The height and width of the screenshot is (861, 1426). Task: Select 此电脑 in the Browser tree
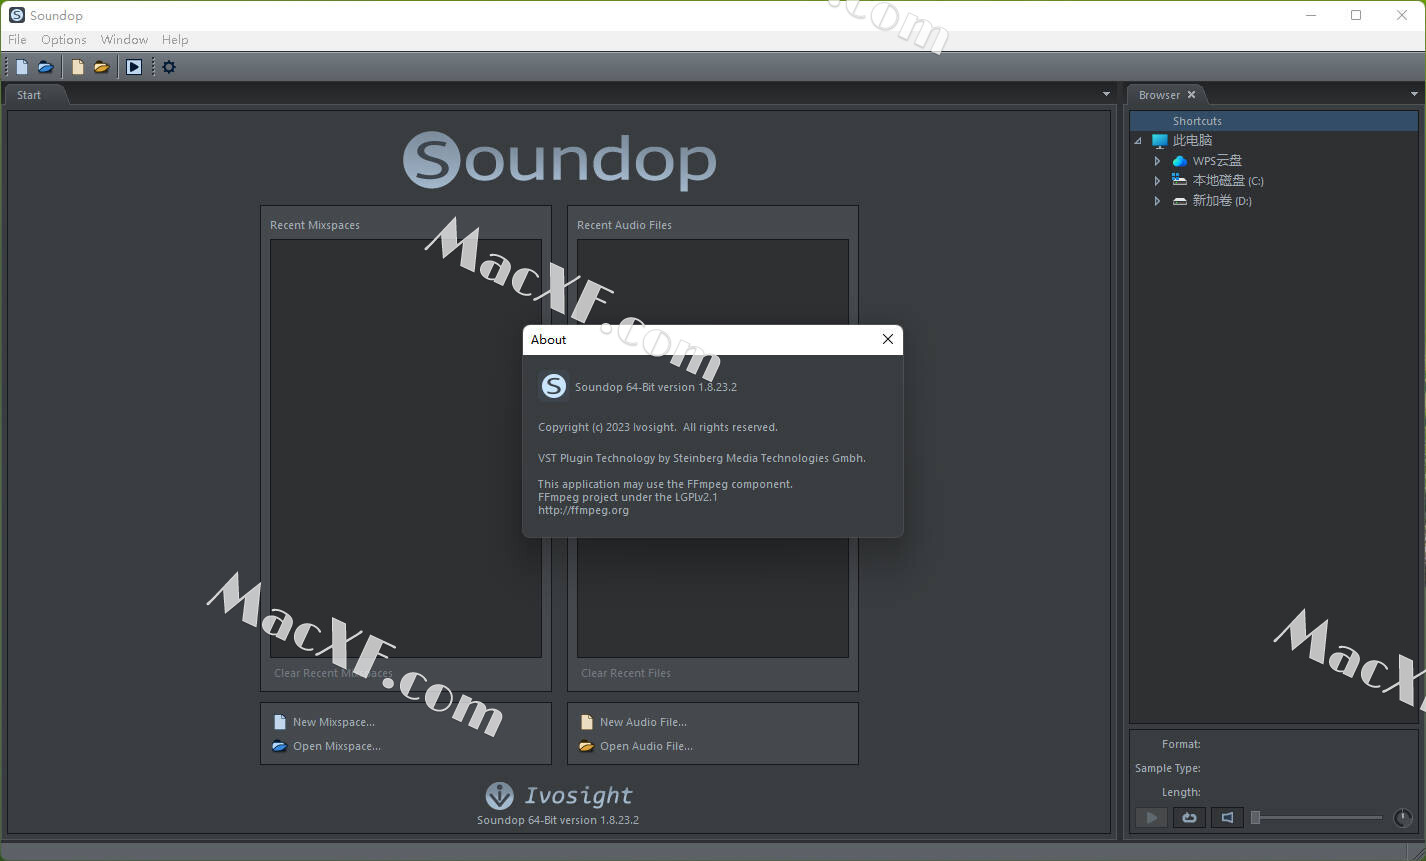click(x=1192, y=141)
